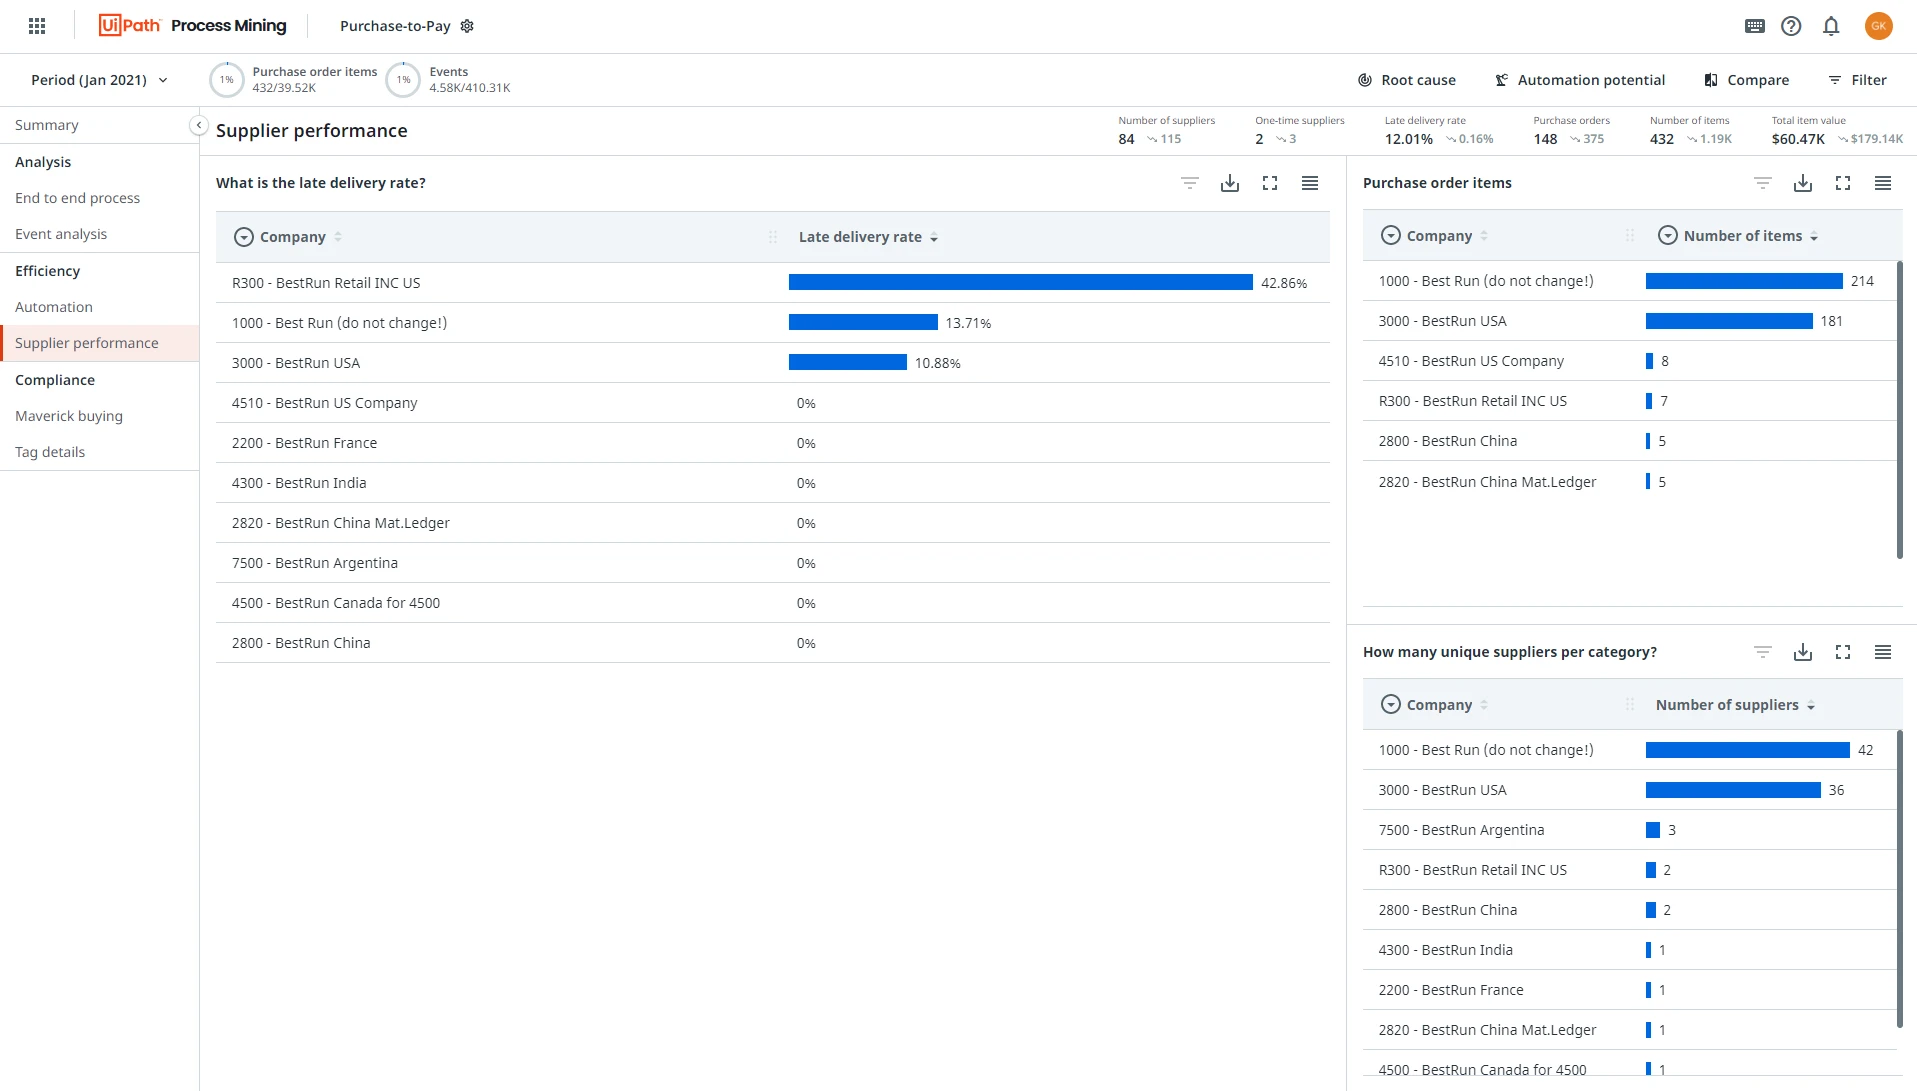This screenshot has width=1917, height=1091.
Task: Select 7500 - BestRun Argentina late delivery row
Action: [x=773, y=563]
